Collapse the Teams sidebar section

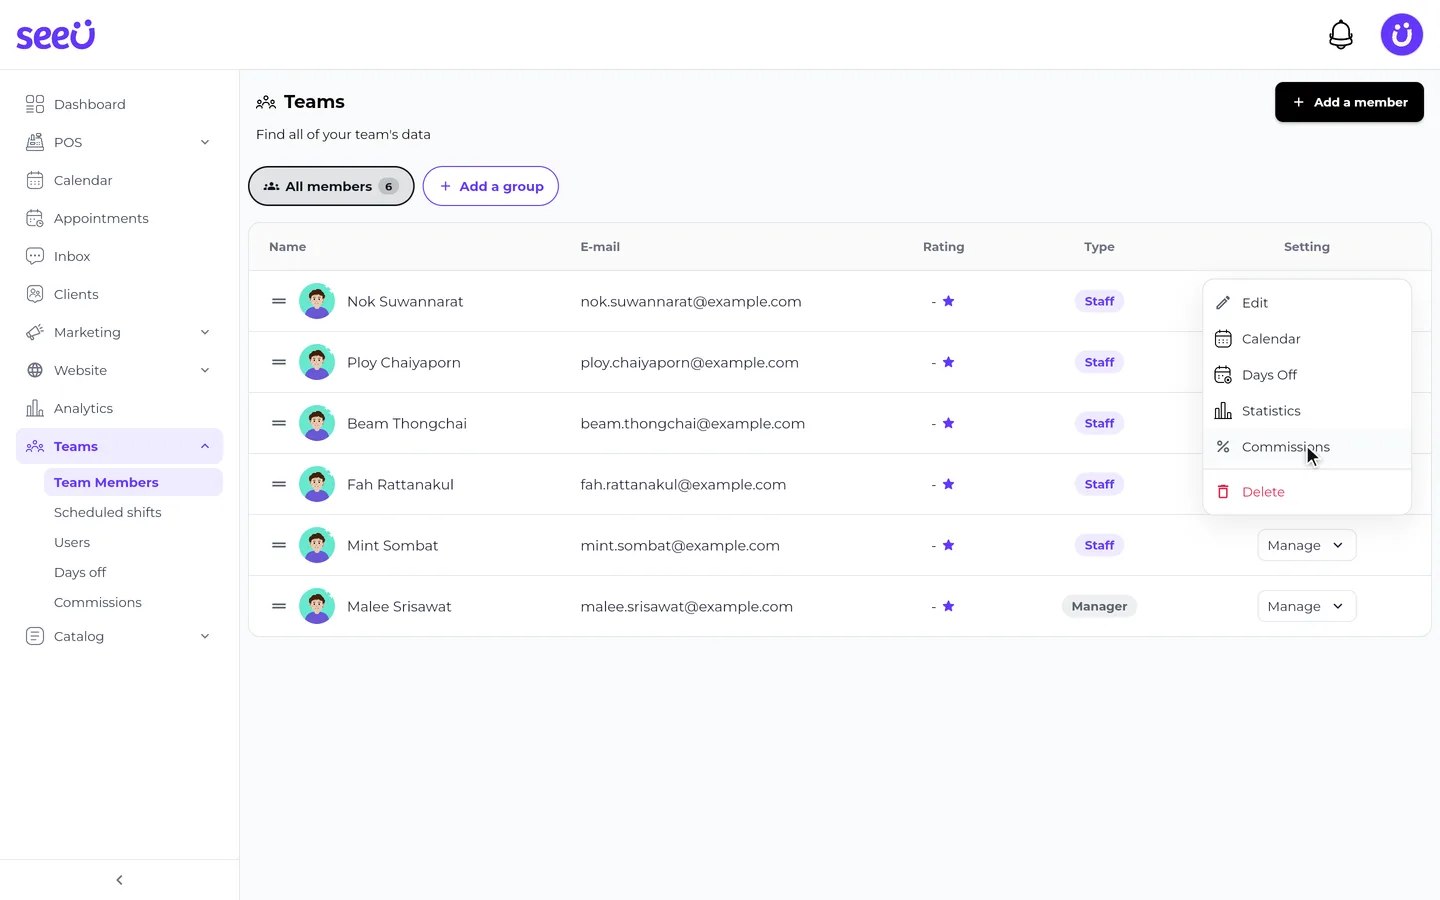pos(205,446)
